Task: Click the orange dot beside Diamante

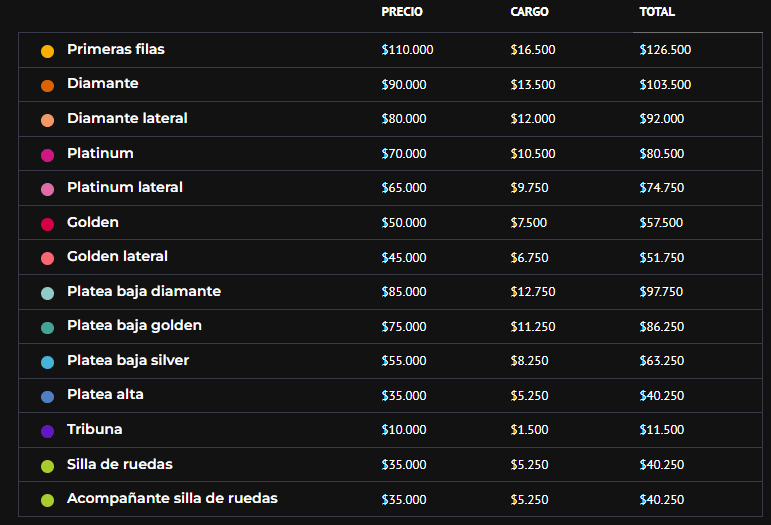Action: (47, 86)
